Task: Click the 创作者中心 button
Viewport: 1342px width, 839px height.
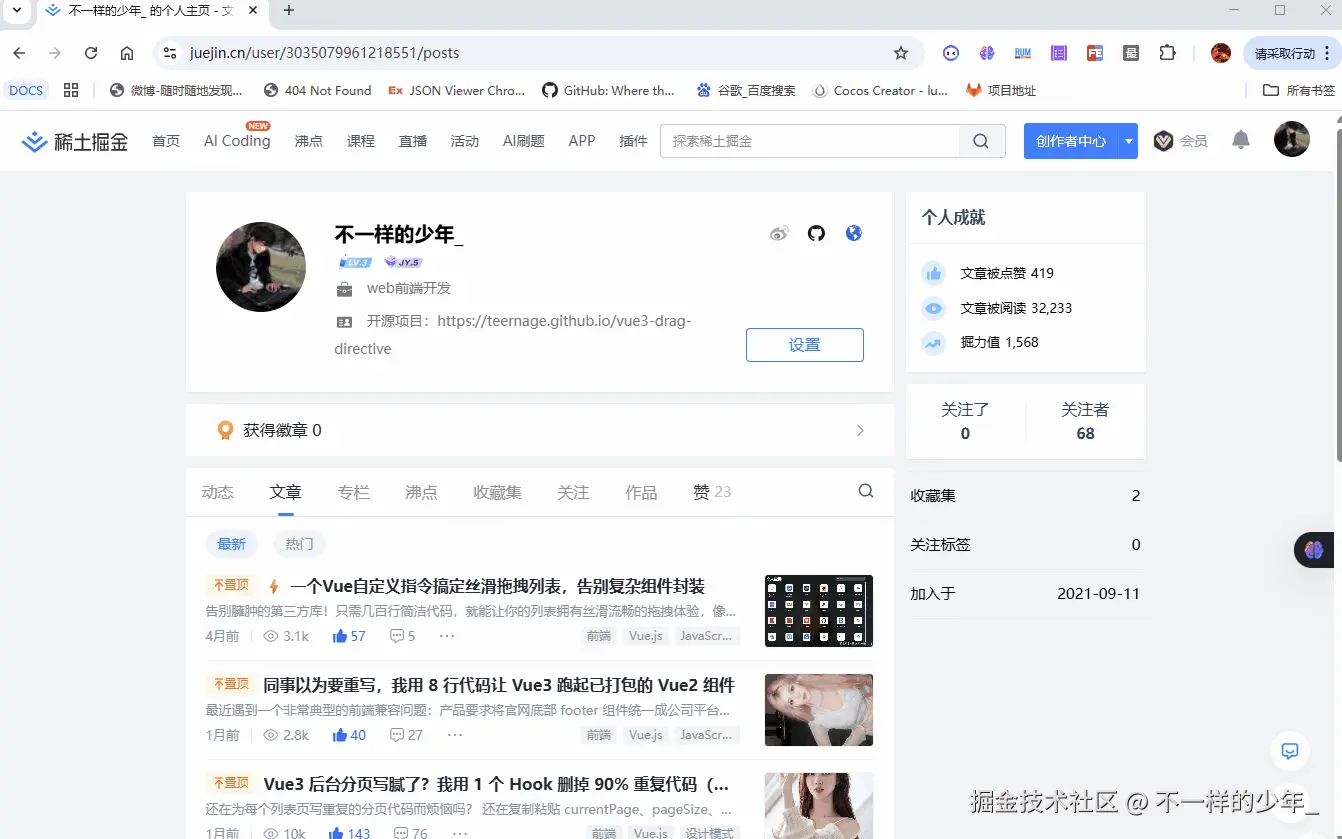Action: pyautogui.click(x=1071, y=141)
